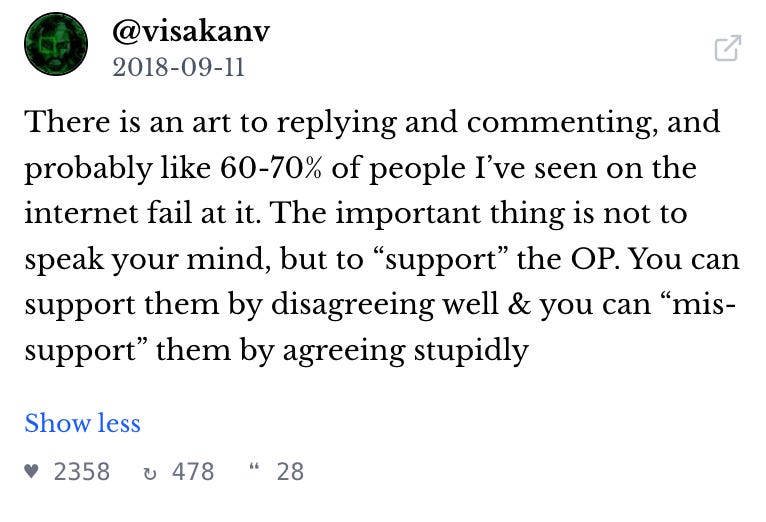766x522 pixels.
Task: Click the @visakanv username
Action: pos(191,31)
